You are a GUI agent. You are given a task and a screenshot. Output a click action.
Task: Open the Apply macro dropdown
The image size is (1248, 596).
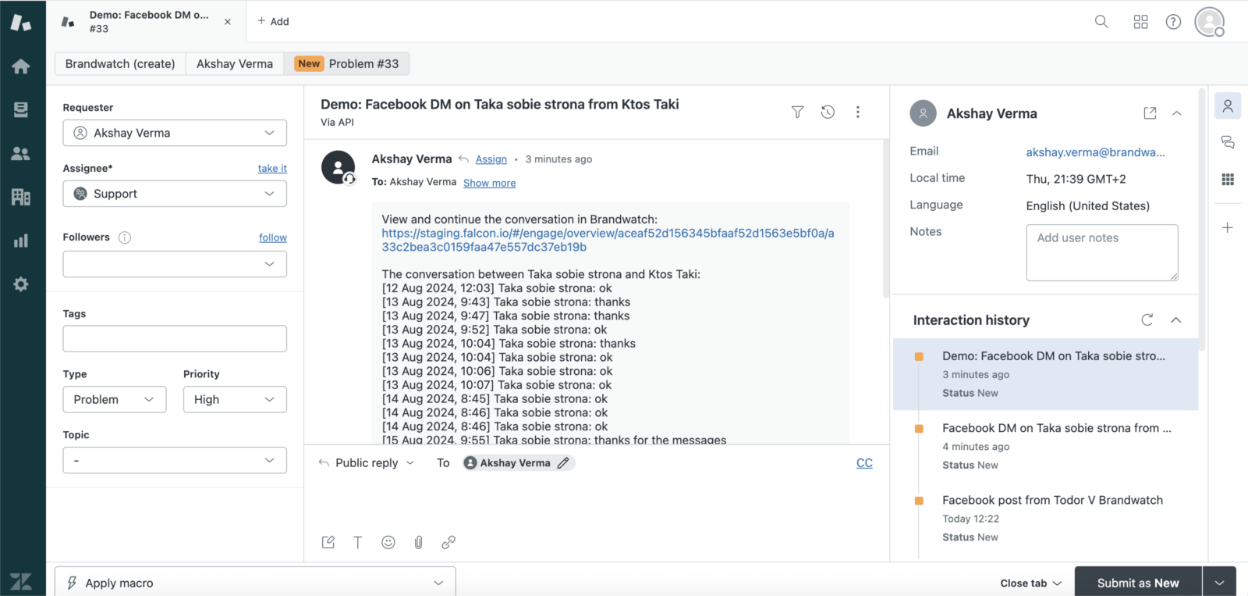(x=255, y=583)
